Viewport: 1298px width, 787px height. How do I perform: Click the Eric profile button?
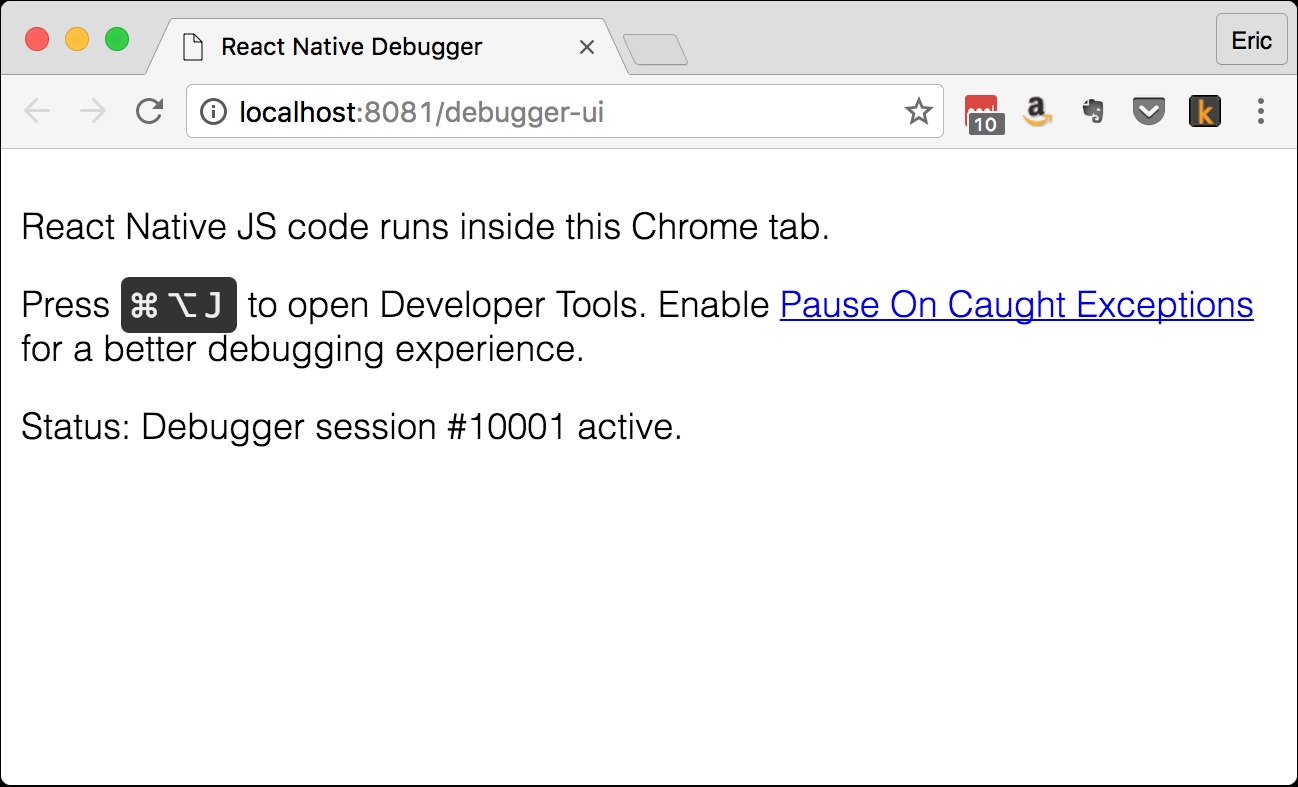coord(1251,40)
